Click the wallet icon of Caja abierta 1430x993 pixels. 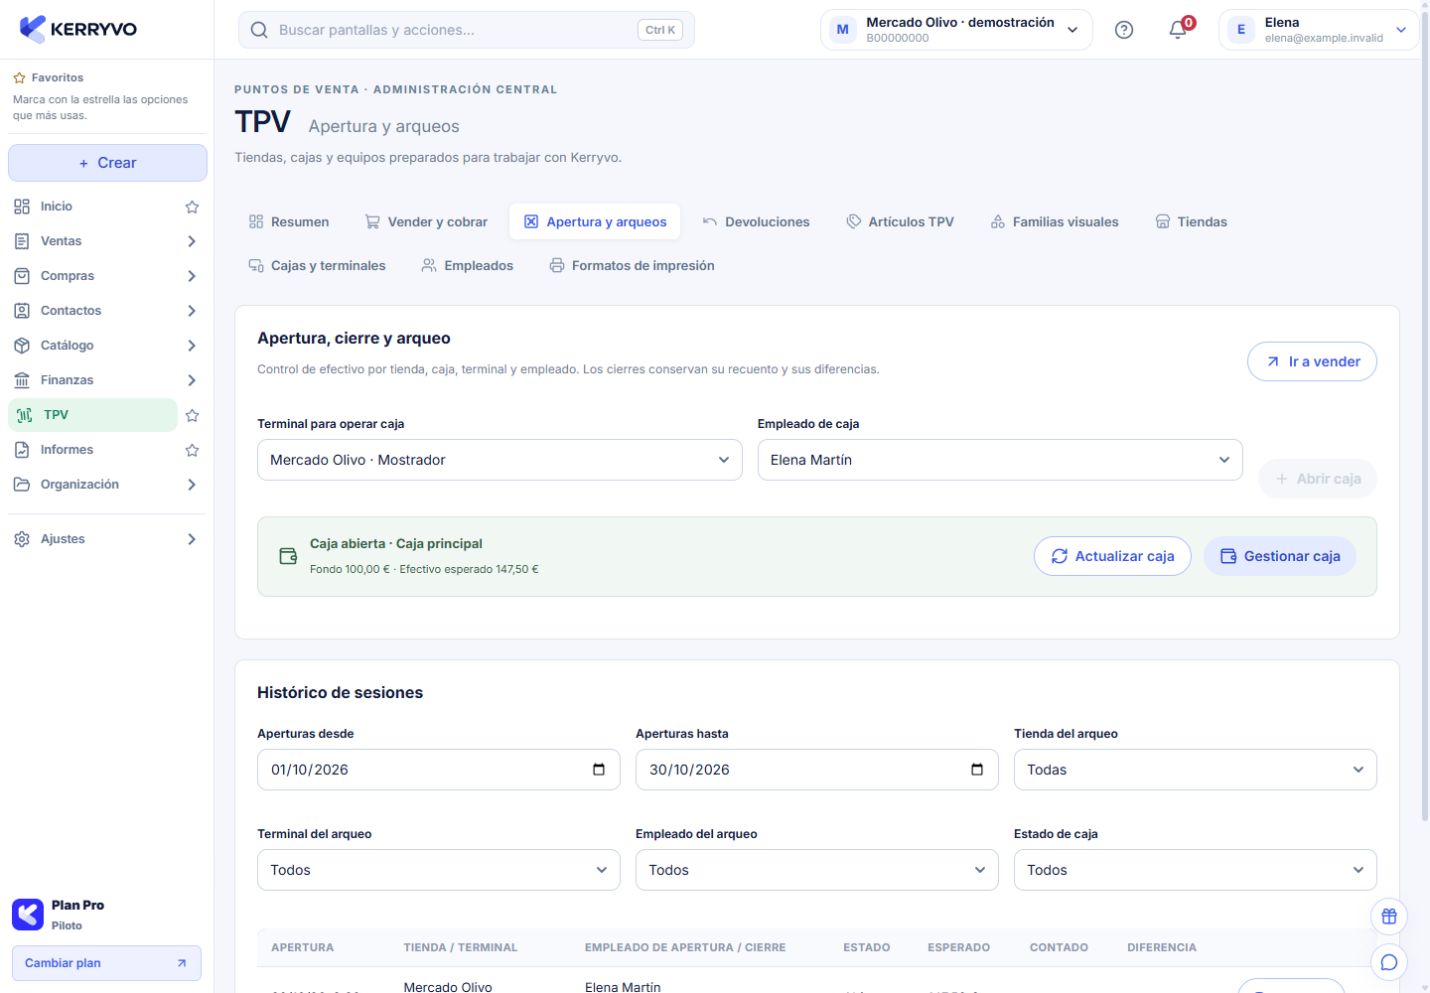[x=288, y=556]
